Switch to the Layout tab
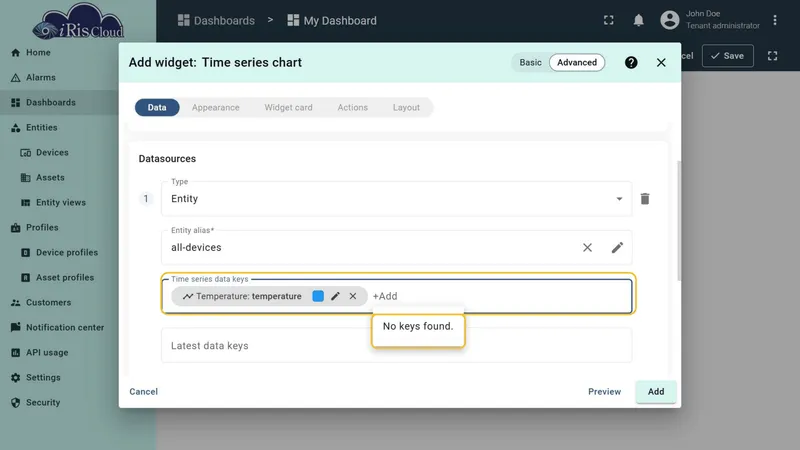 pos(406,108)
